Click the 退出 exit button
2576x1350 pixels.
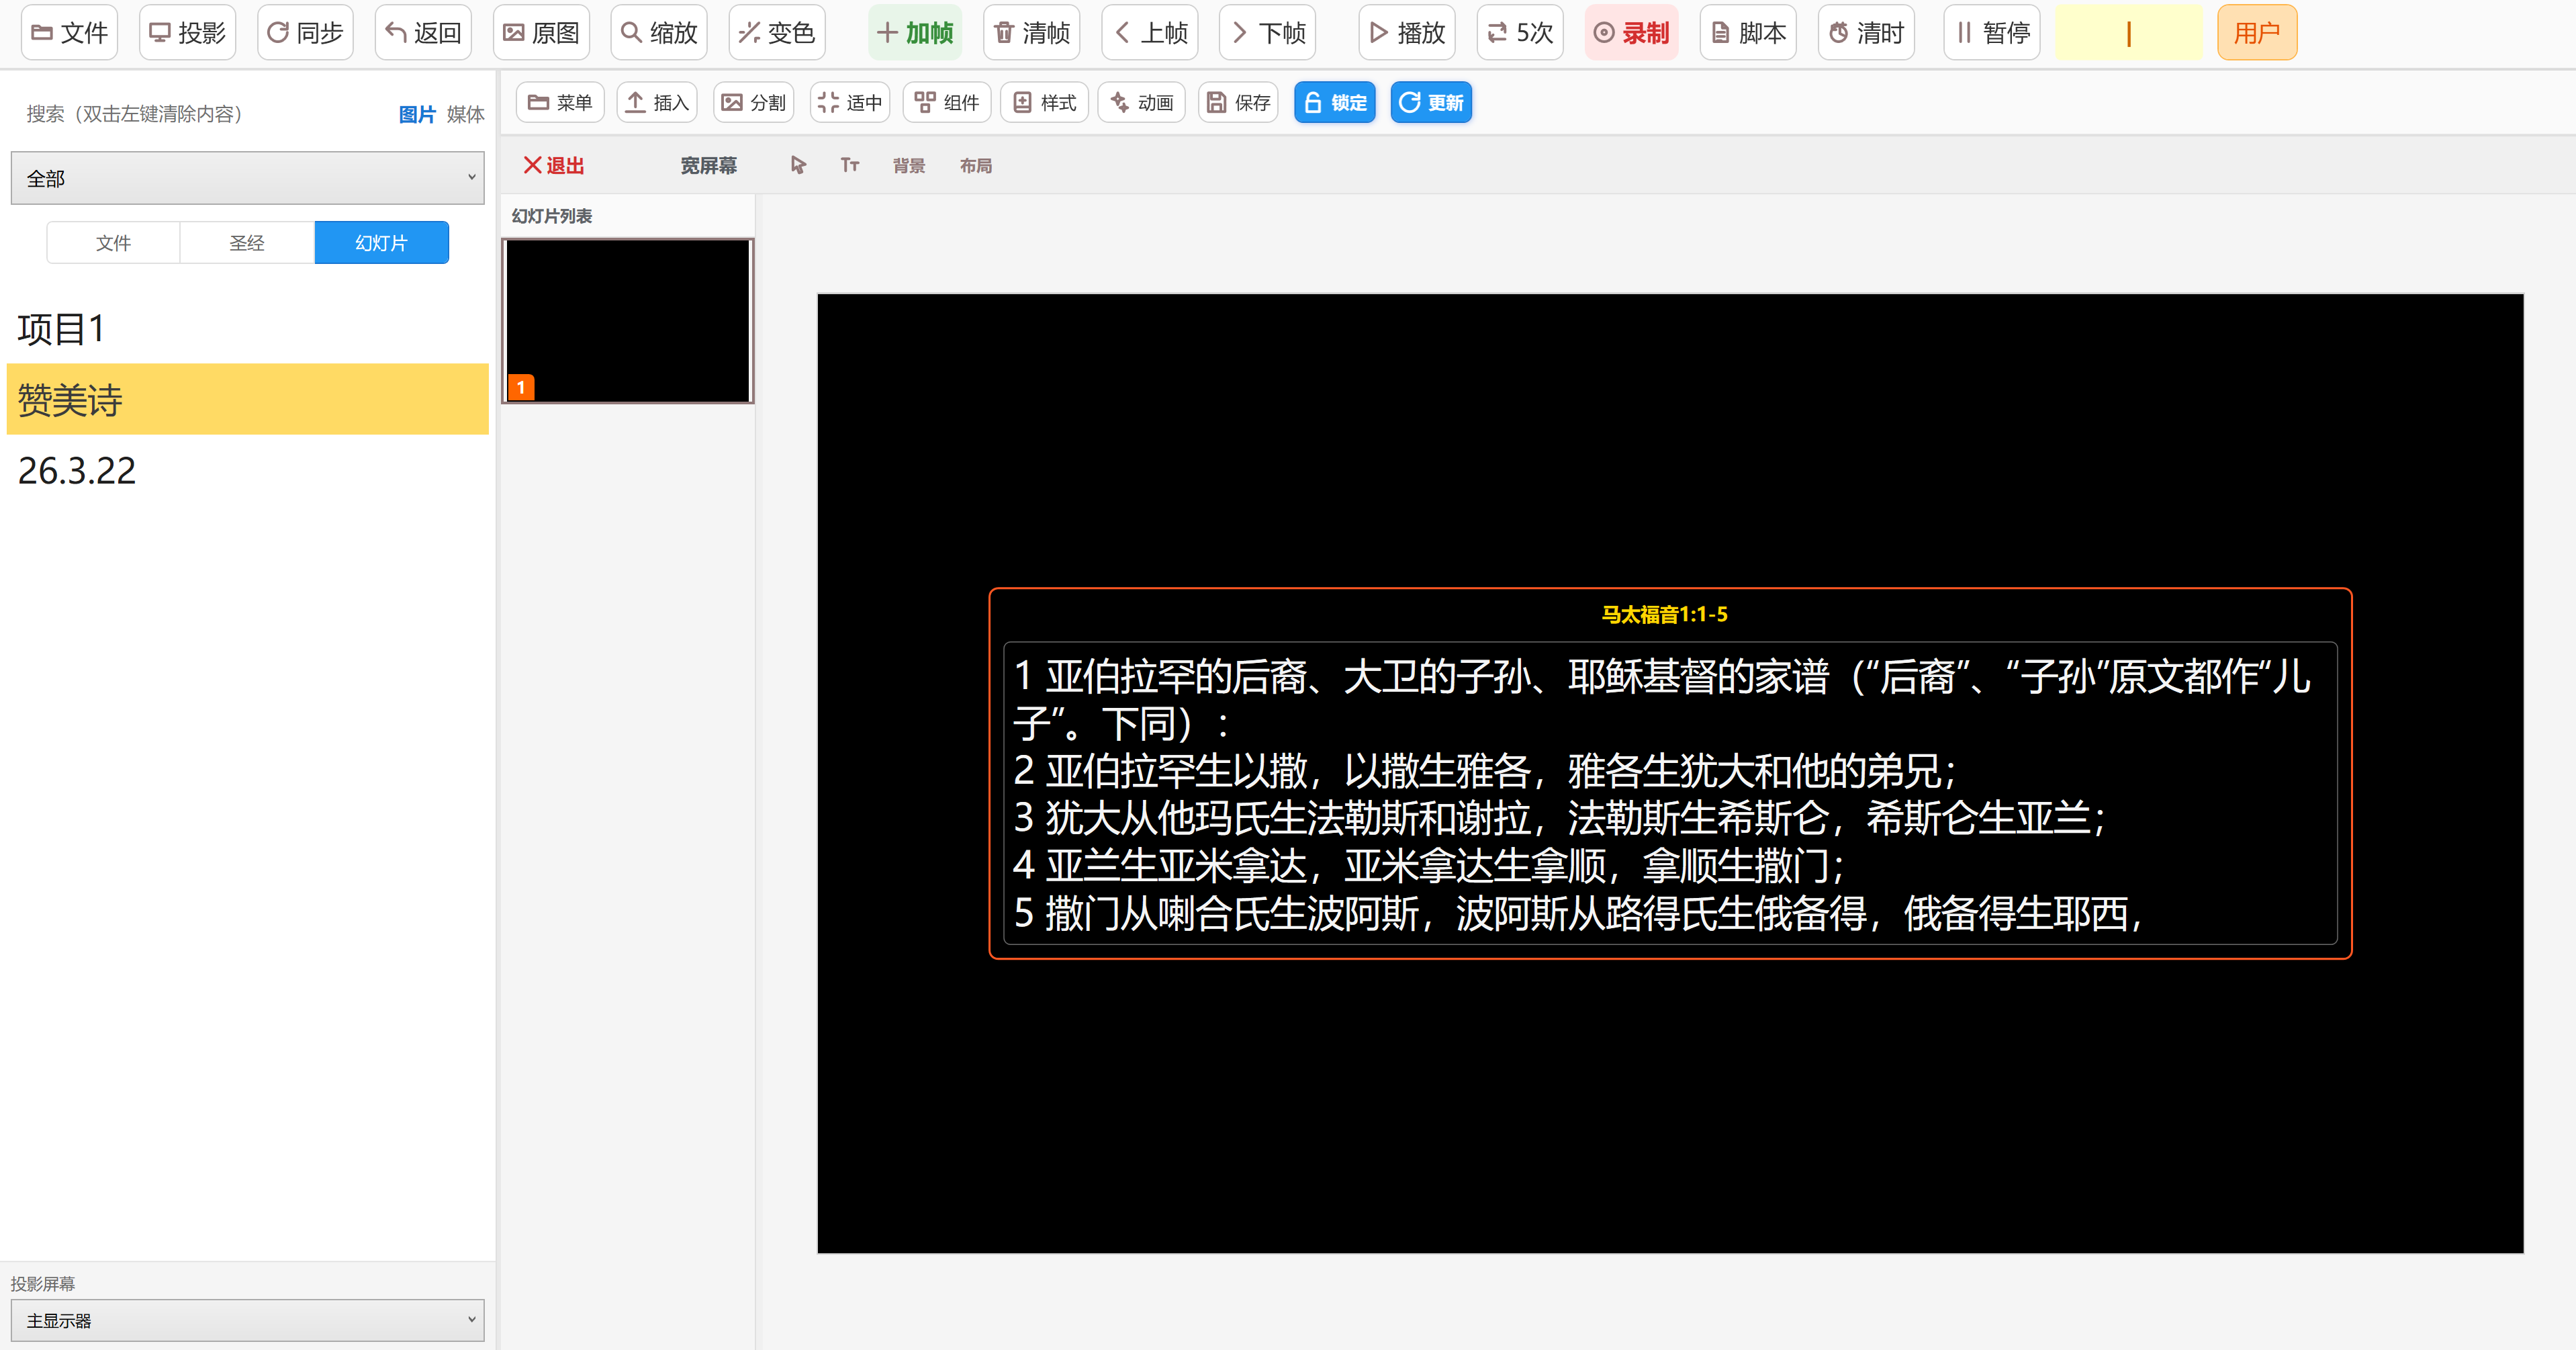pyautogui.click(x=552, y=165)
